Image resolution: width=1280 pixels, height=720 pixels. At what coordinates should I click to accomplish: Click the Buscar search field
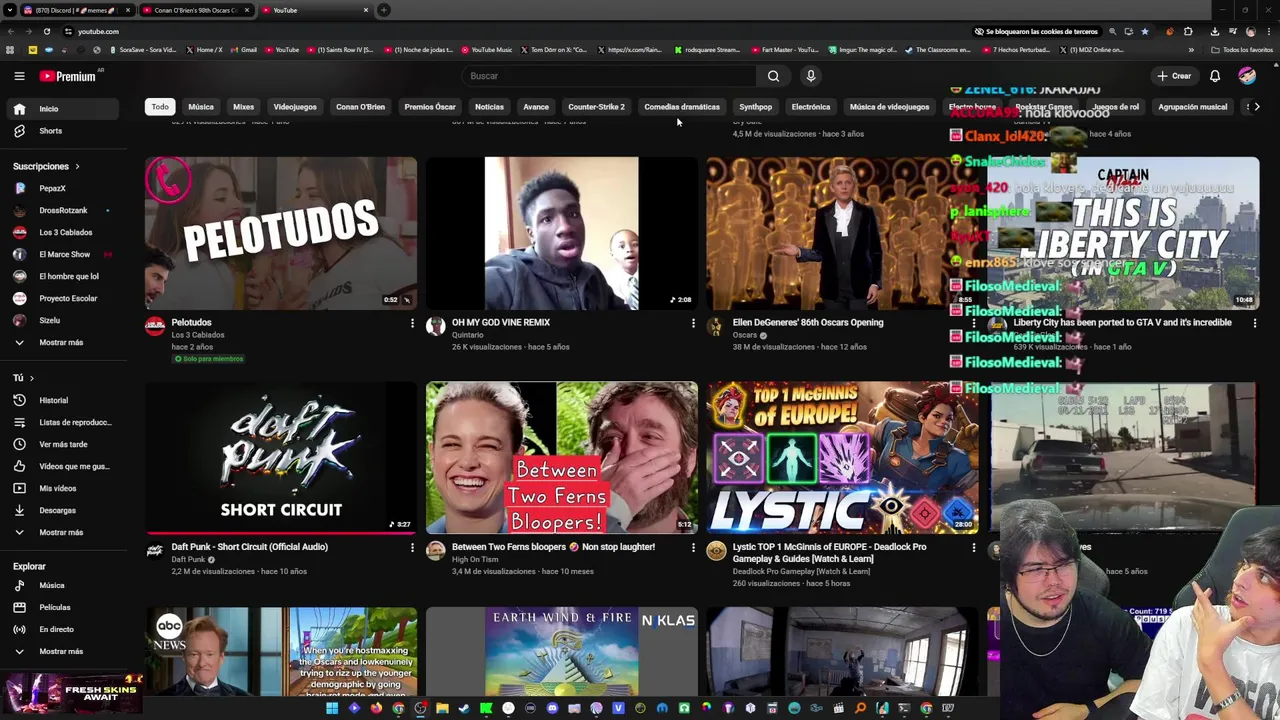click(609, 76)
